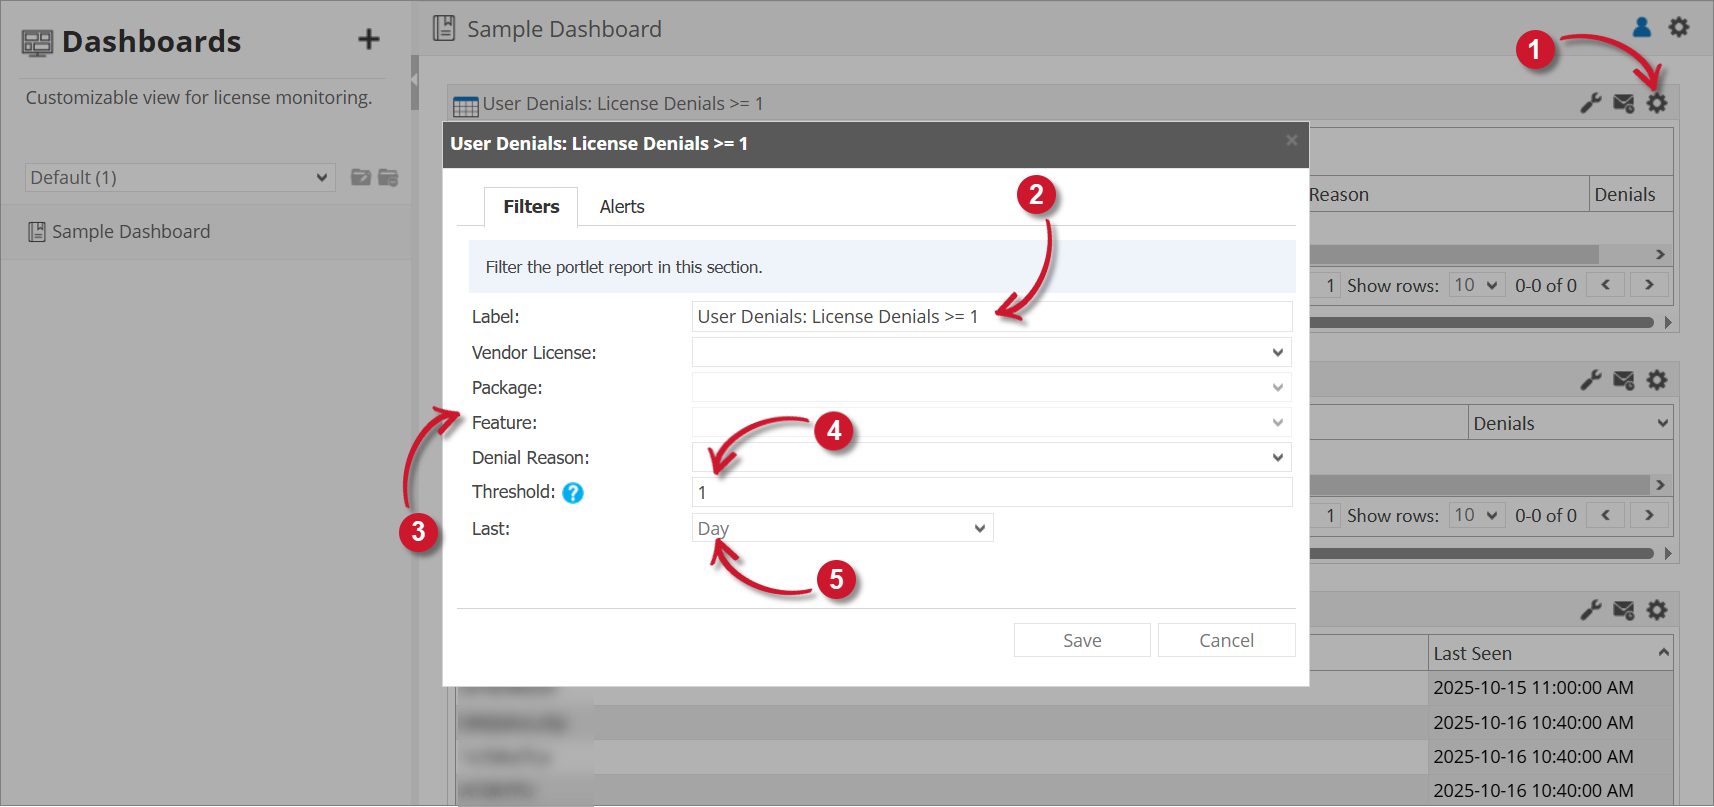
Task: Open the Package dropdown
Action: (x=992, y=387)
